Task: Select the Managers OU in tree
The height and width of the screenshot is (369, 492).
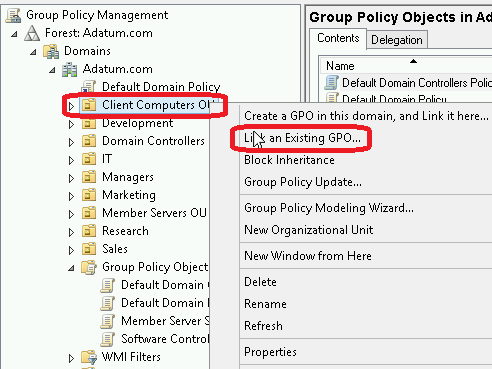Action: [x=128, y=177]
